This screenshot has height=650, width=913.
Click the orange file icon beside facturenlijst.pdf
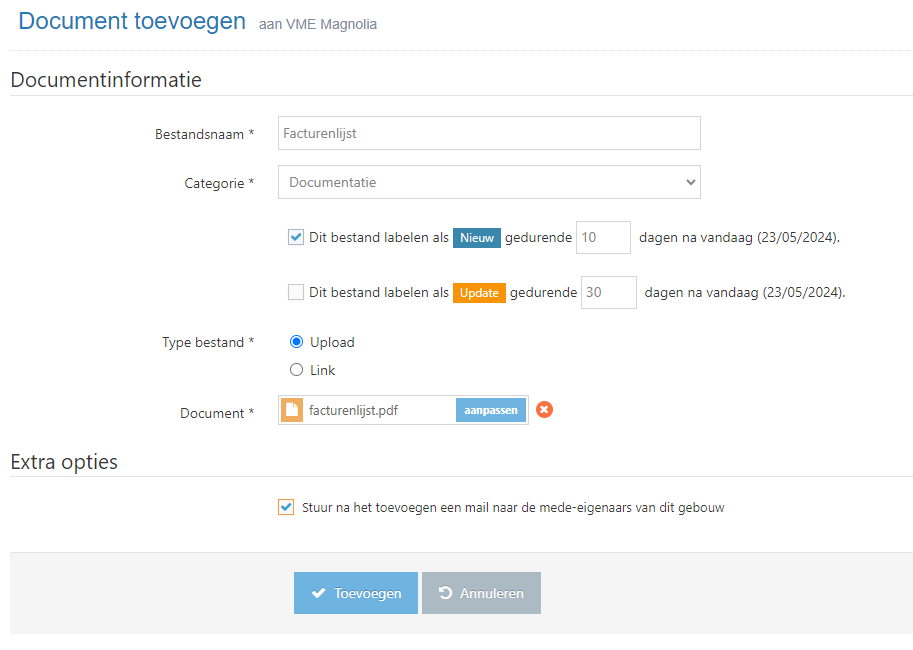[x=292, y=410]
